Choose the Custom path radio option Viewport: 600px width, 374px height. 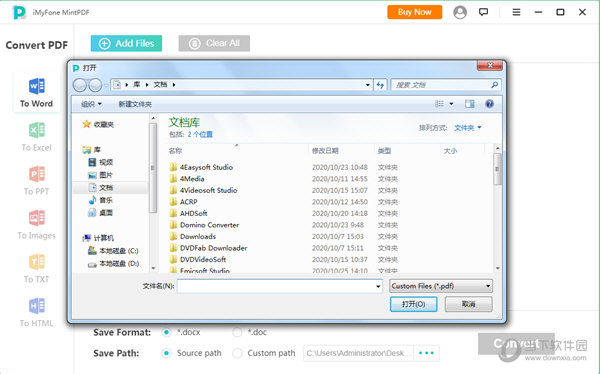[237, 353]
